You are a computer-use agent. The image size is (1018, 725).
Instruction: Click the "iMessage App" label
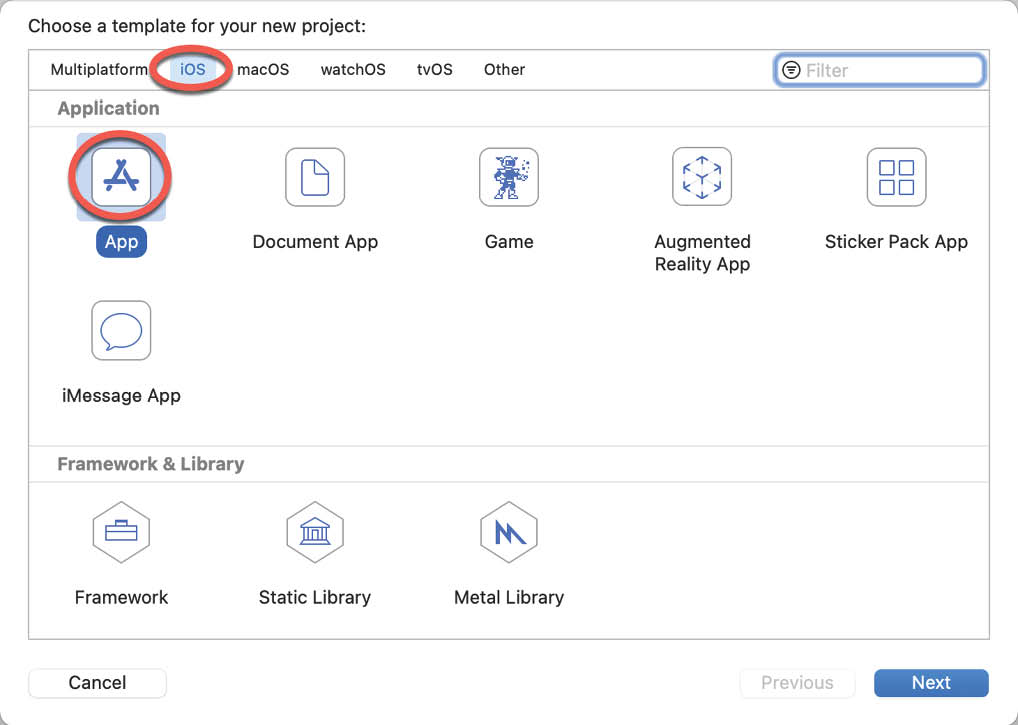pos(121,395)
